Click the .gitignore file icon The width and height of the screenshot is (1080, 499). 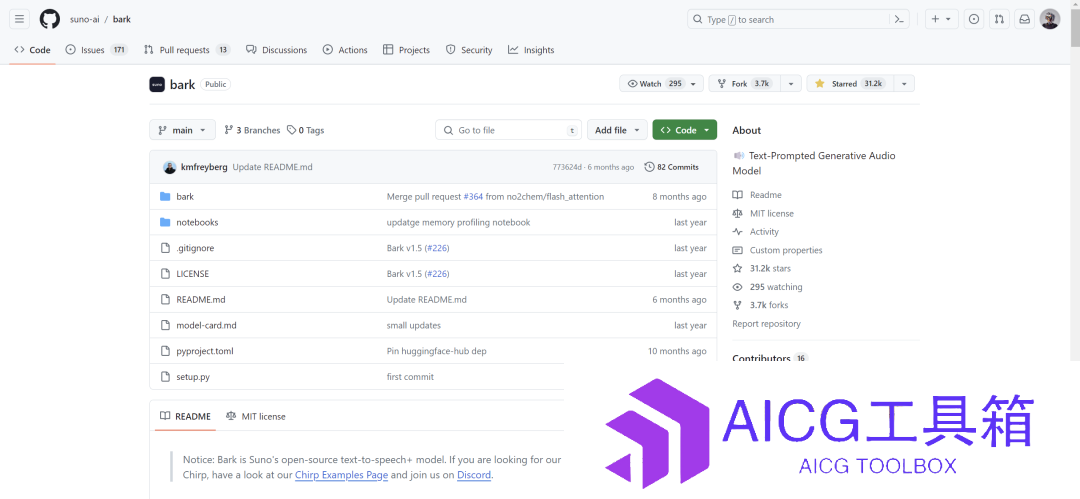[x=165, y=248]
